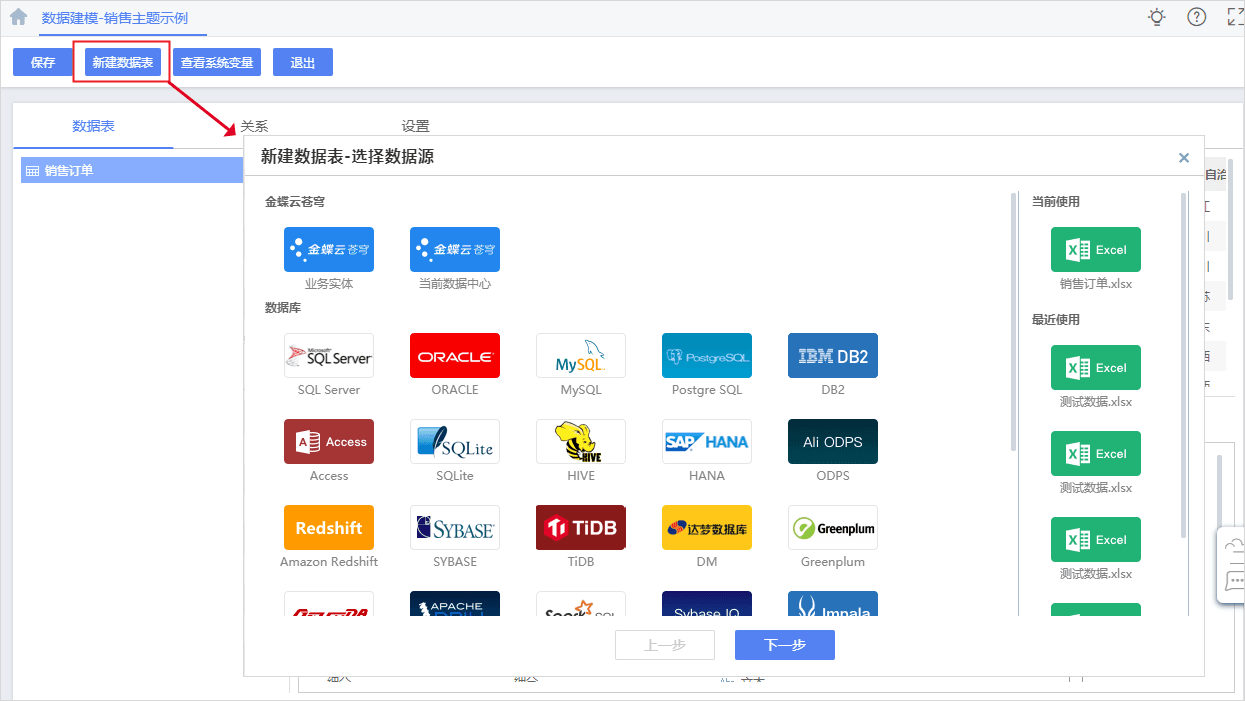This screenshot has height=701, width=1245.
Task: Select the ORACLE database icon
Action: [454, 355]
